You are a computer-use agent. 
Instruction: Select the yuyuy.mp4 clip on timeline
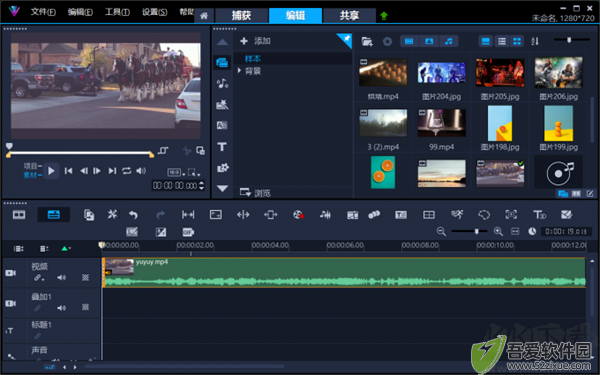[x=344, y=272]
